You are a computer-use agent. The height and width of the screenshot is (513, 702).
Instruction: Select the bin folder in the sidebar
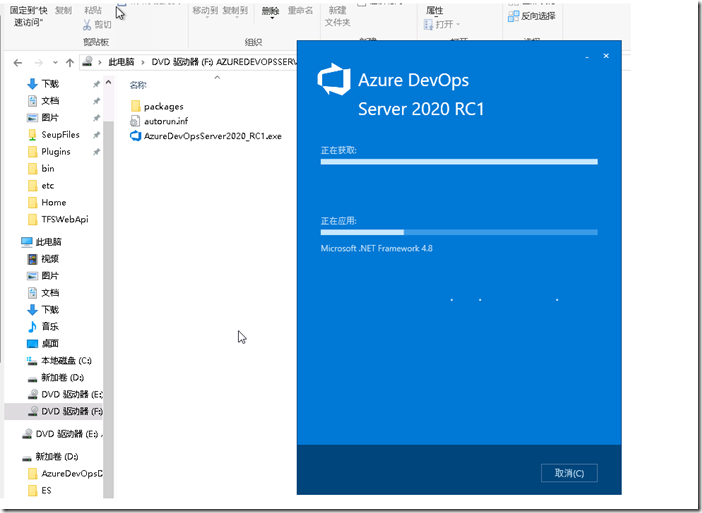[48, 169]
